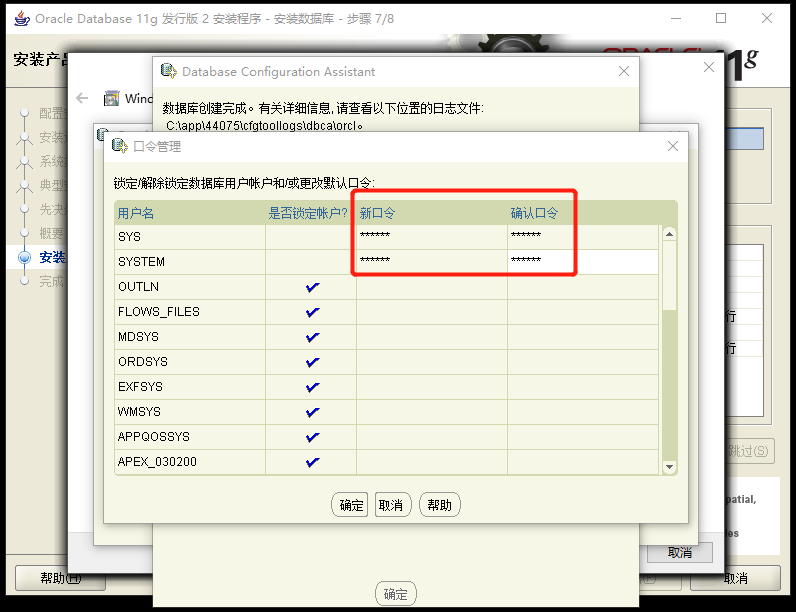The image size is (796, 612).
Task: Toggle lock checkbox for APPQOSSYS account
Action: coord(312,437)
